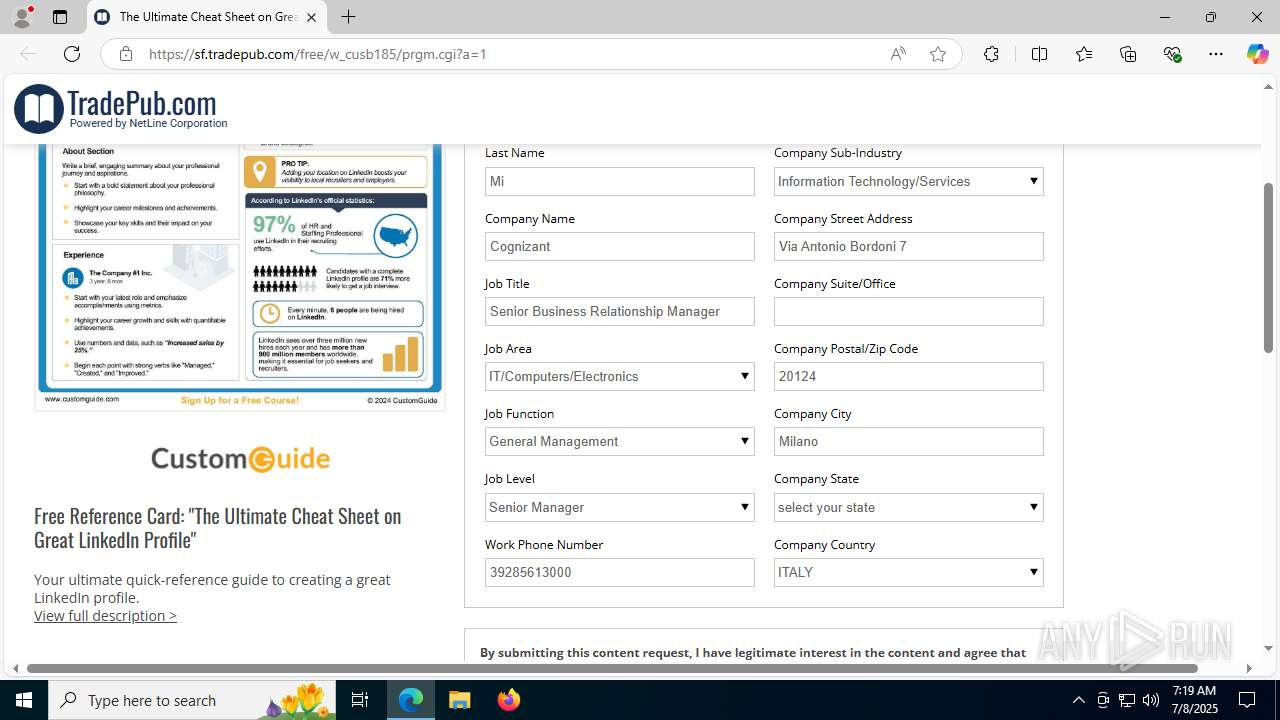1280x720 pixels.
Task: Open Browser essentials icon
Action: point(1172,54)
